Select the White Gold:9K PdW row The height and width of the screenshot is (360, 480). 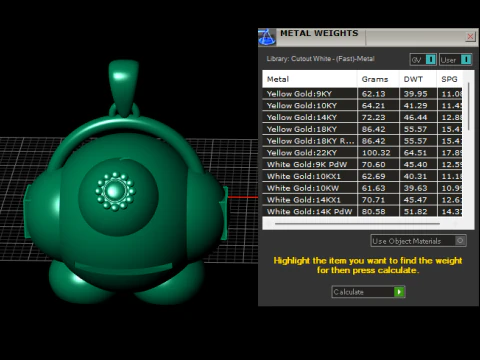tap(362, 164)
